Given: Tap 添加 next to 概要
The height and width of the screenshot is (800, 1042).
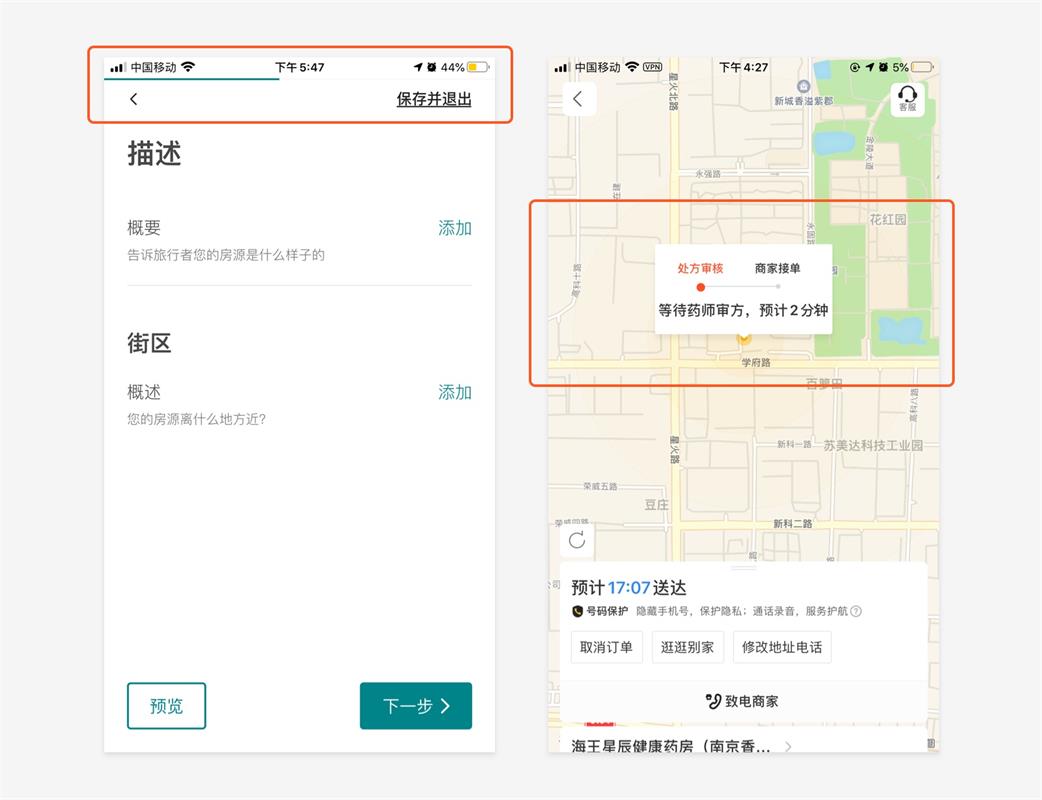Looking at the screenshot, I should click(455, 228).
